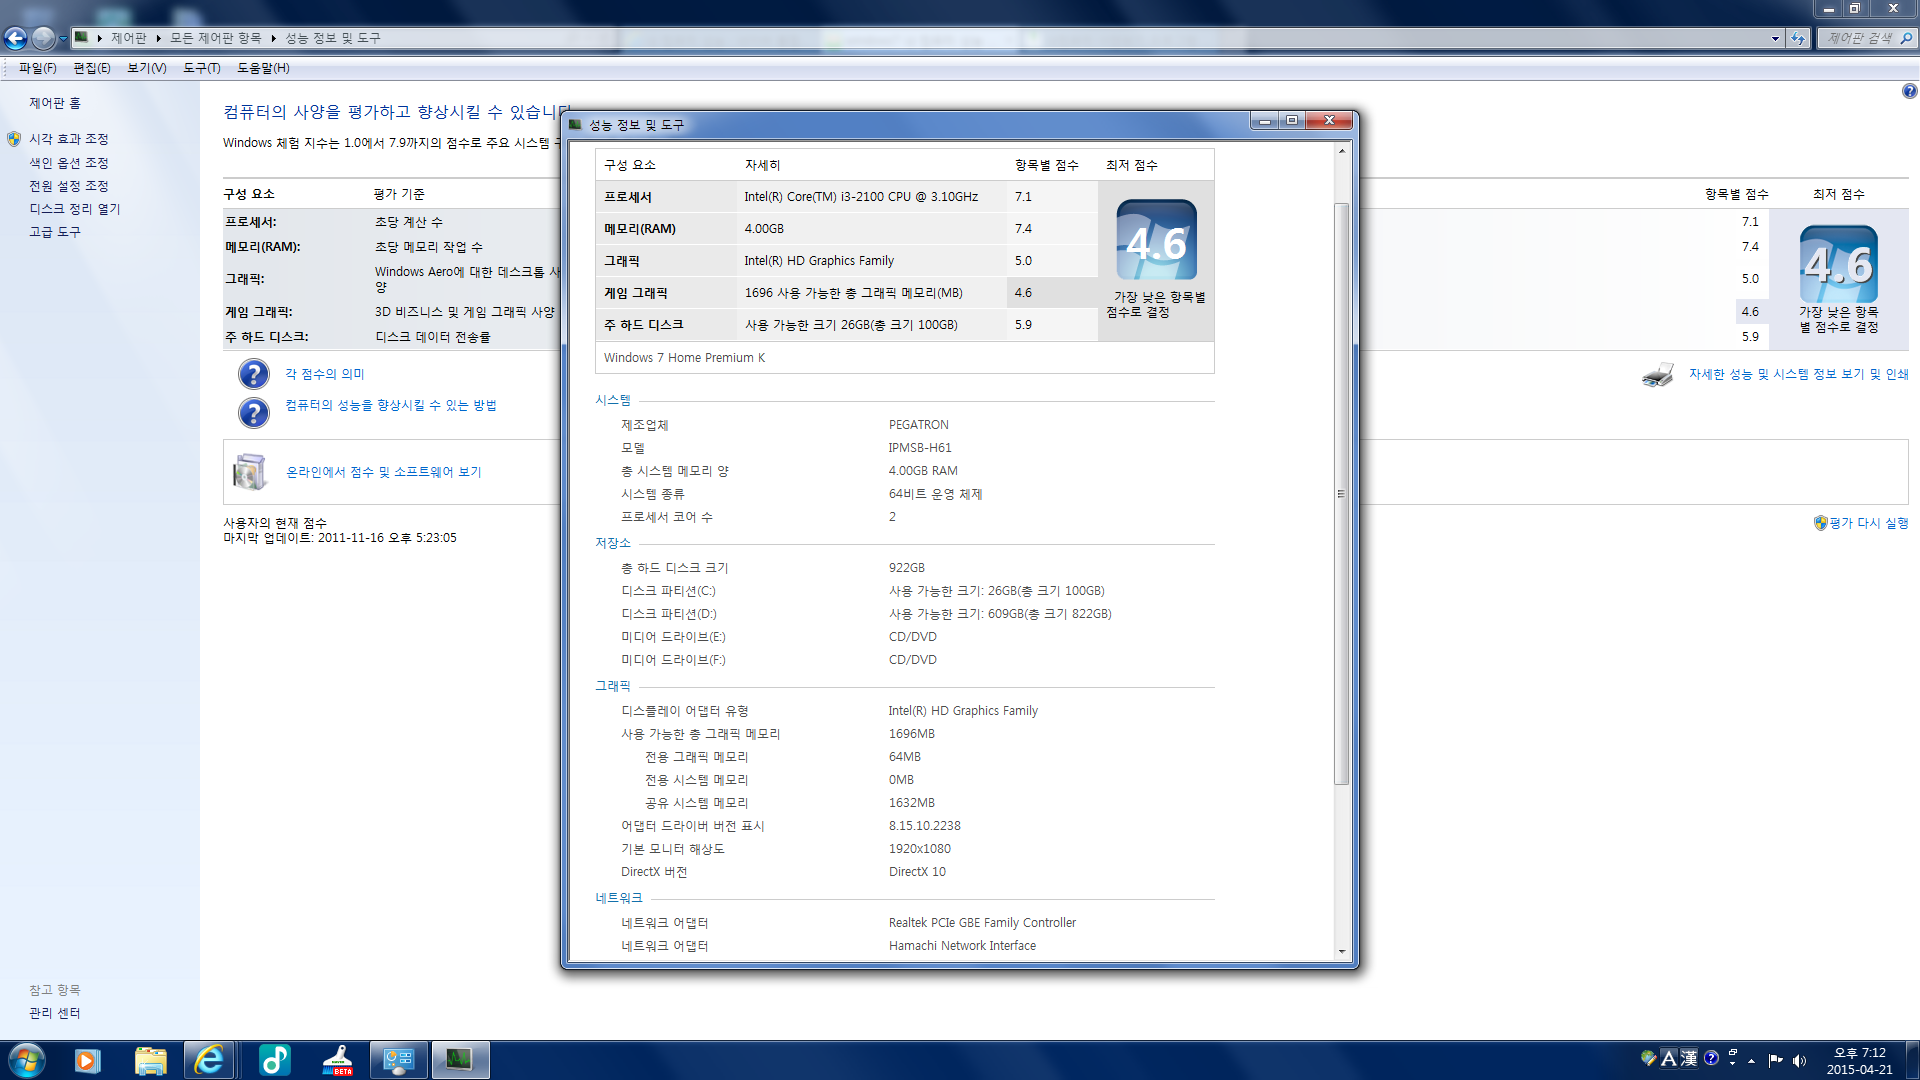
Task: Expand the address bar history dropdown
Action: [x=1775, y=38]
